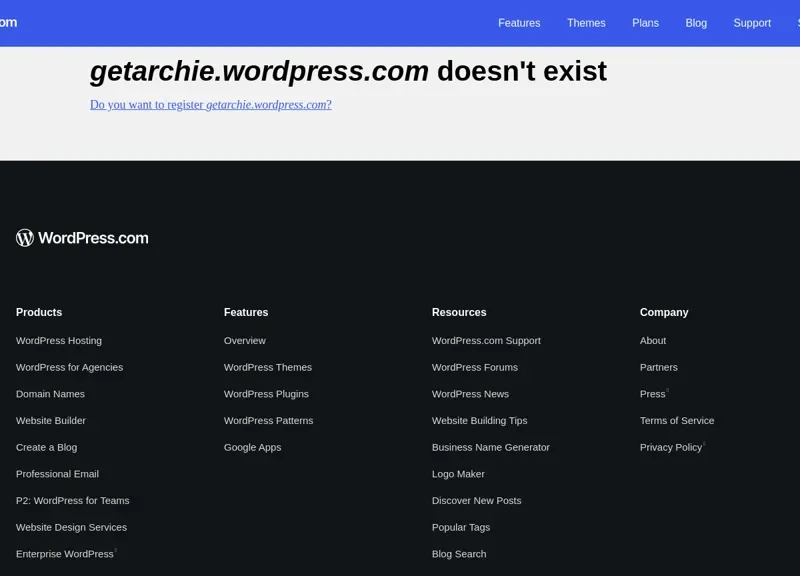
Task: Open Discover New Posts link
Action: pyautogui.click(x=477, y=500)
